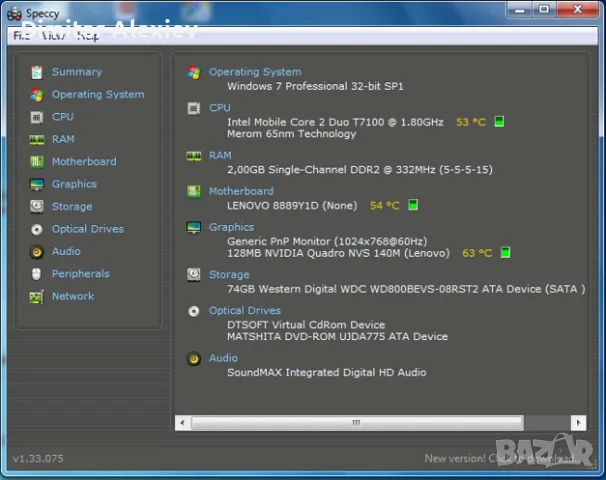Viewport: 606px width, 480px height.
Task: Click the Storage drive icon in summary panel
Action: pyautogui.click(x=194, y=275)
